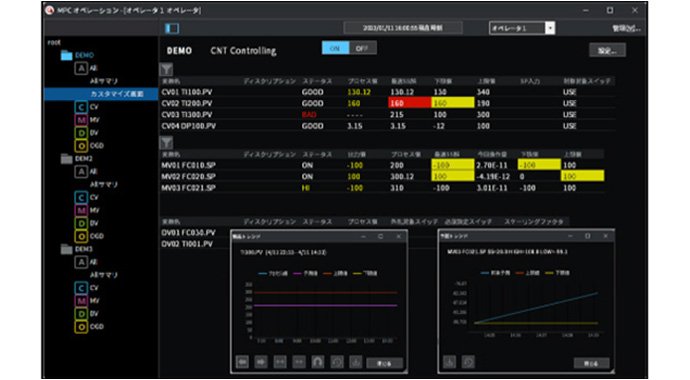Click compress-horizontal arrows icon in TI300.PV trend window

[x=299, y=362]
